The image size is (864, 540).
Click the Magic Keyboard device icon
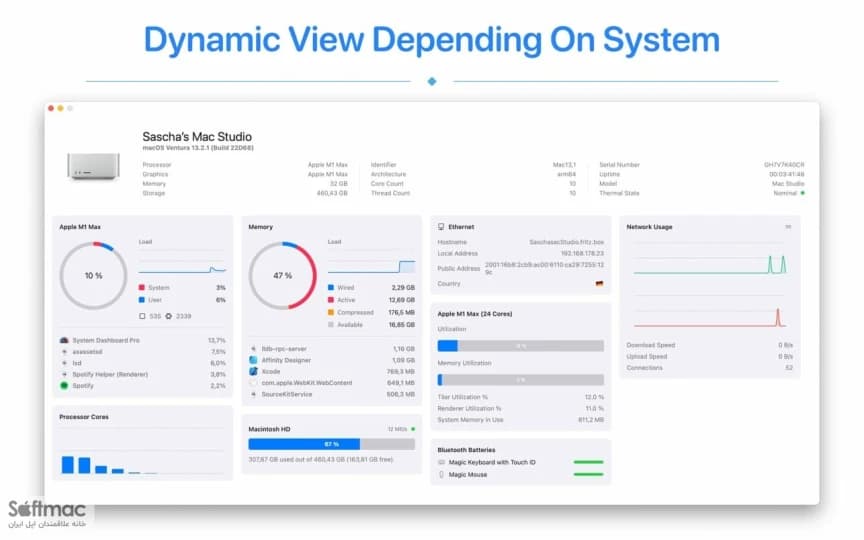pyautogui.click(x=441, y=462)
